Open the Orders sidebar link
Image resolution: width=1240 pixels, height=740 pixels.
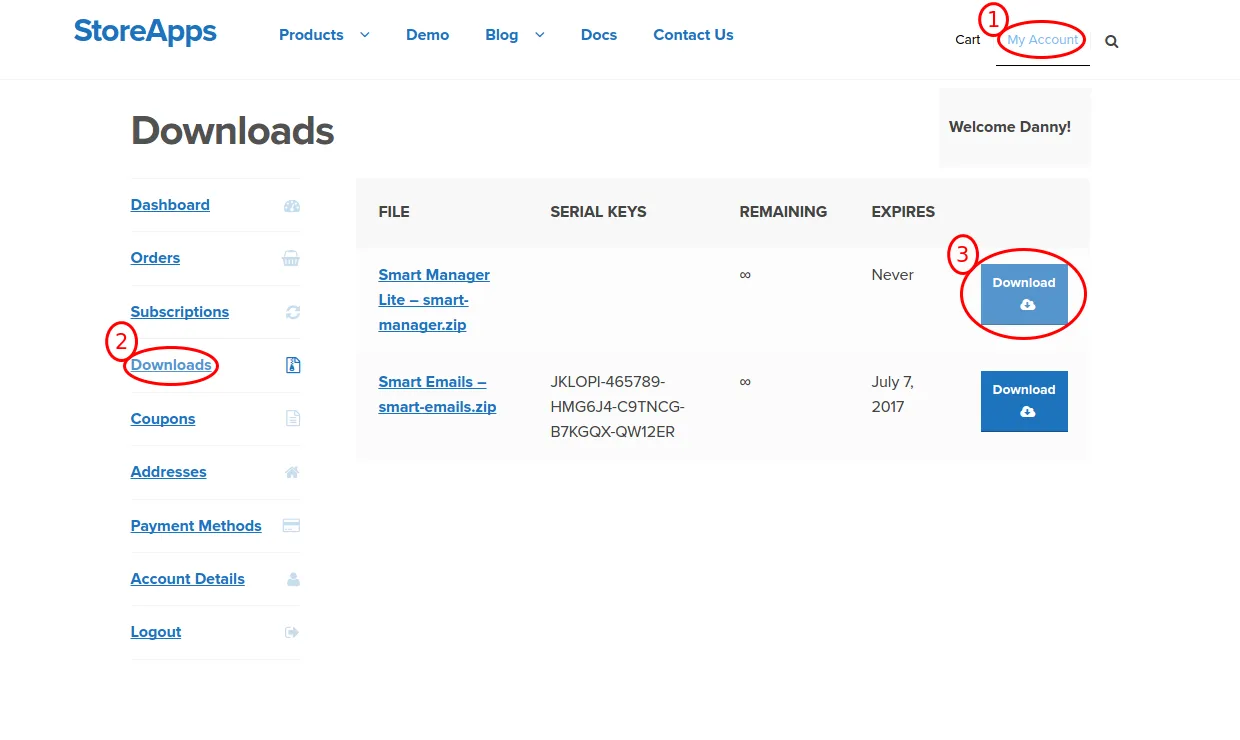[x=155, y=258]
